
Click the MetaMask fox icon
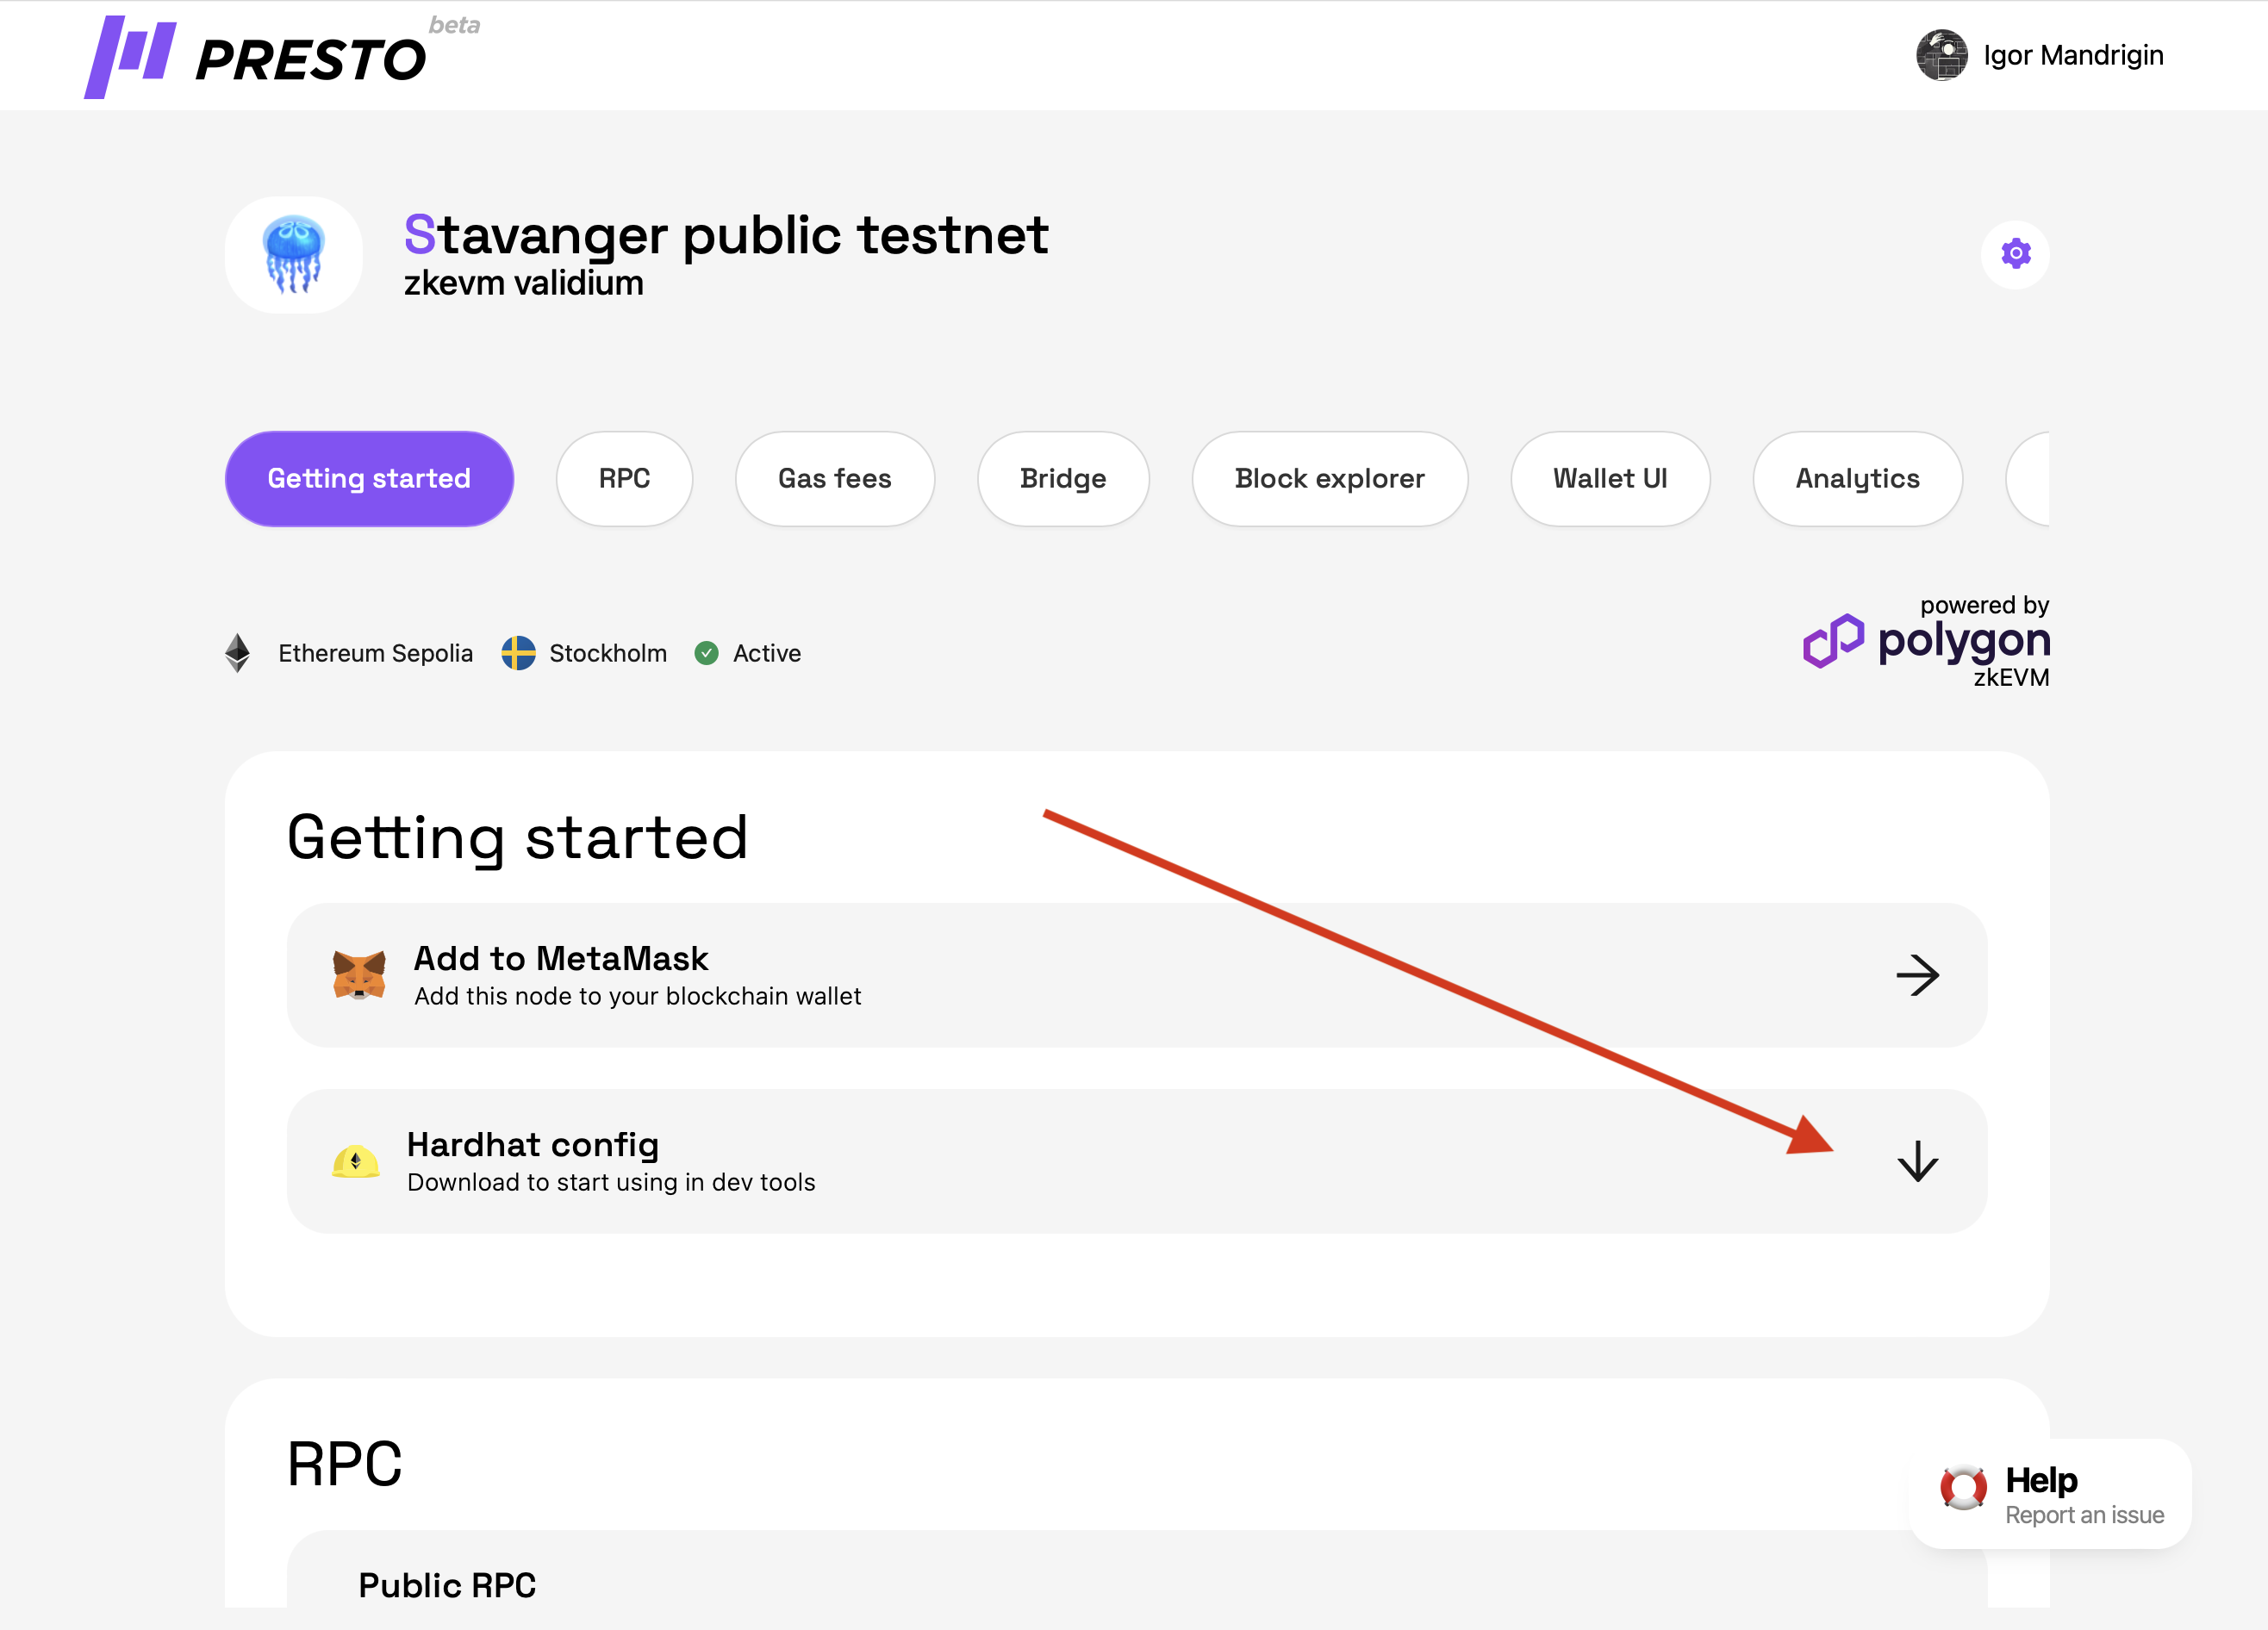pos(359,975)
